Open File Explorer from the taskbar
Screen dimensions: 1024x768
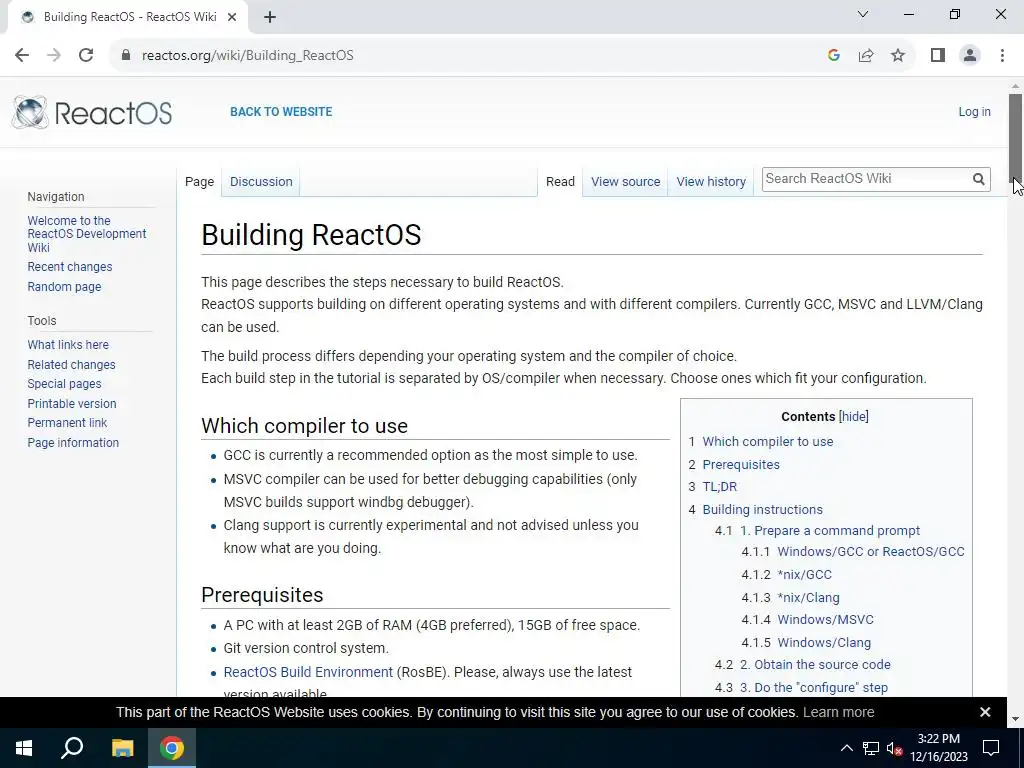(122, 748)
